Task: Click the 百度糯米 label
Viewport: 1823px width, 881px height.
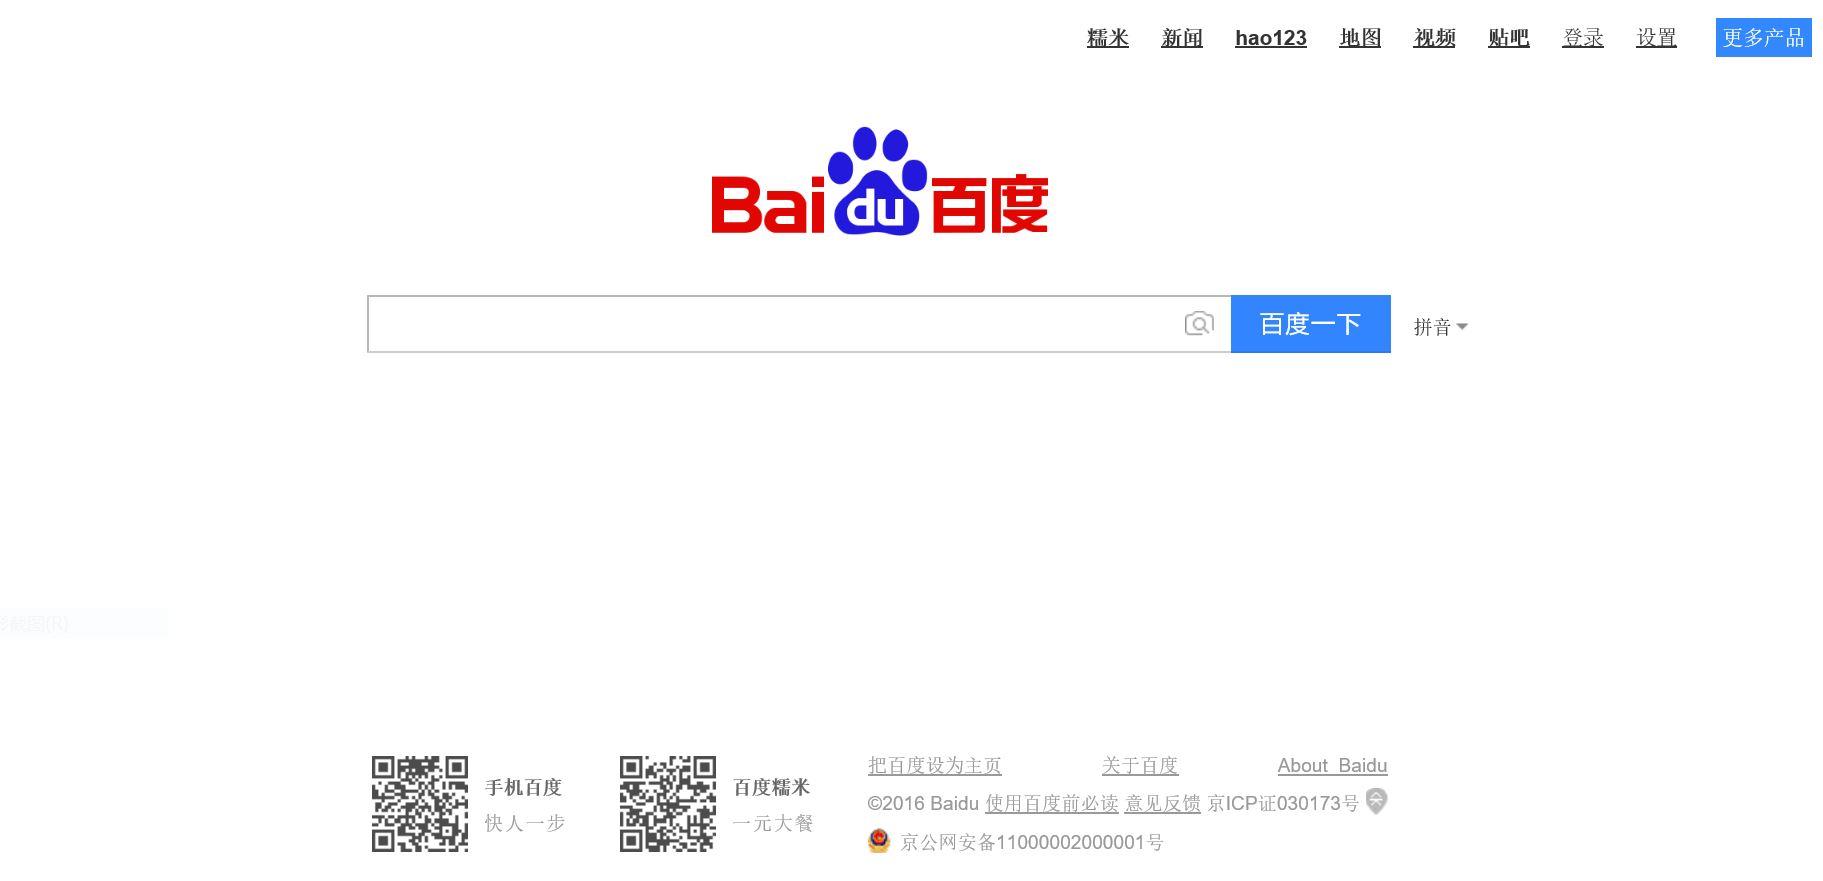Action: click(x=772, y=788)
